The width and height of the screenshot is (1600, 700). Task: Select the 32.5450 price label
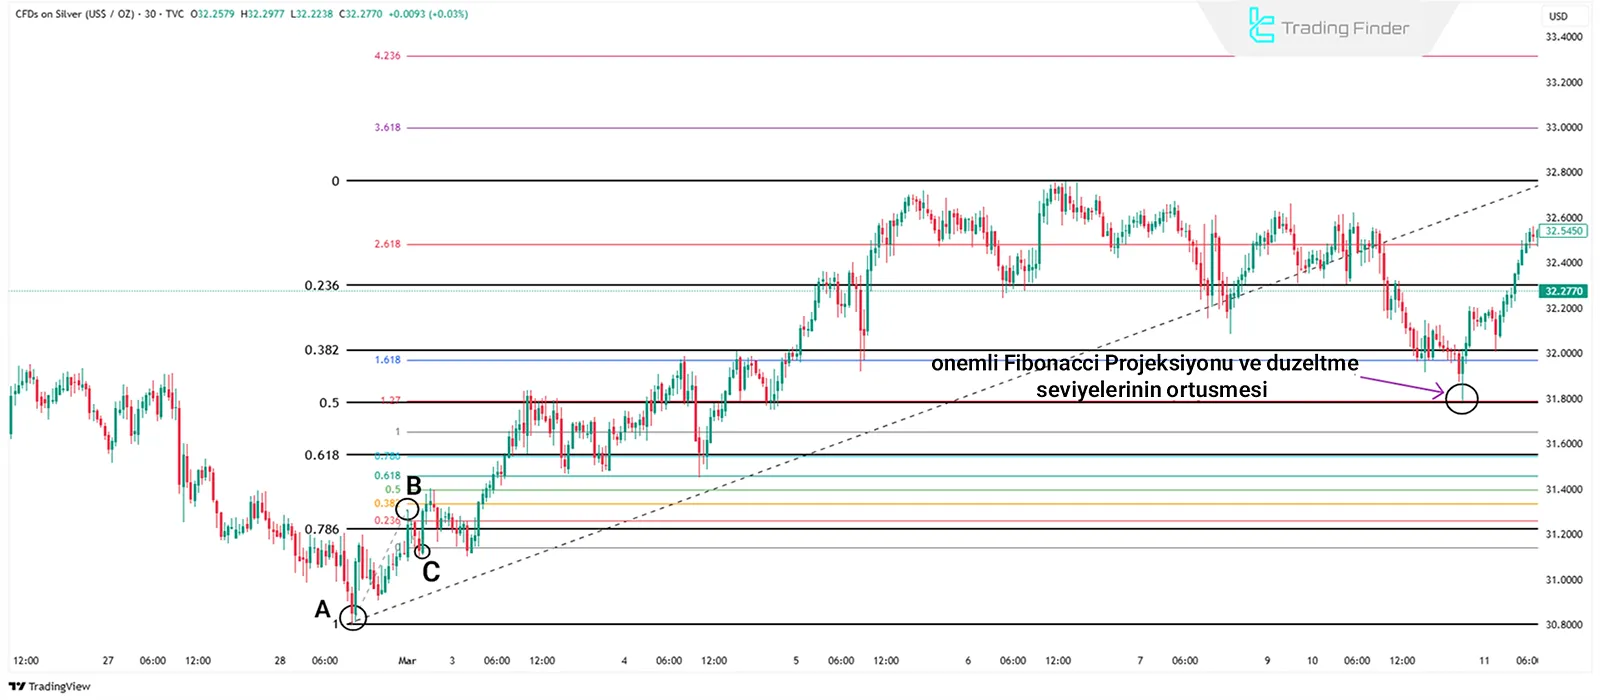tap(1564, 231)
